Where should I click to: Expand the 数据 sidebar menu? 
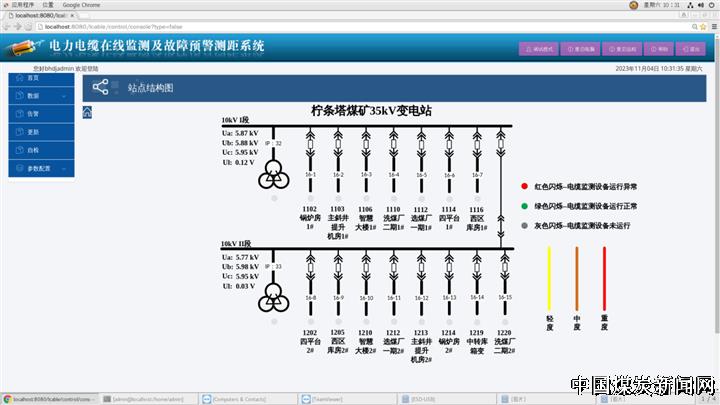[40, 96]
